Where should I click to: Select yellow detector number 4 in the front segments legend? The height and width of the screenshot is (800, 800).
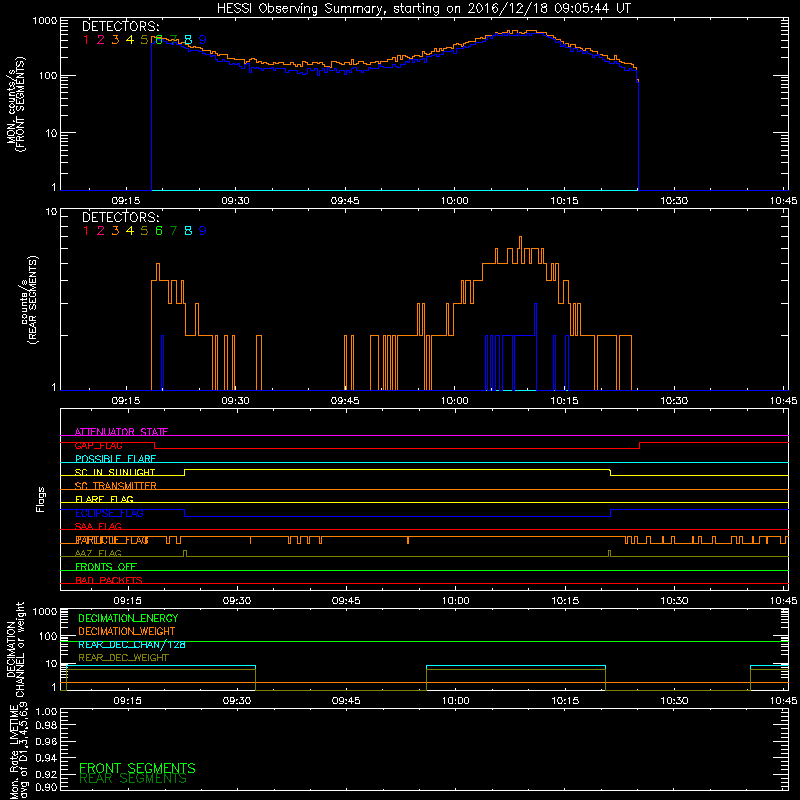point(130,39)
